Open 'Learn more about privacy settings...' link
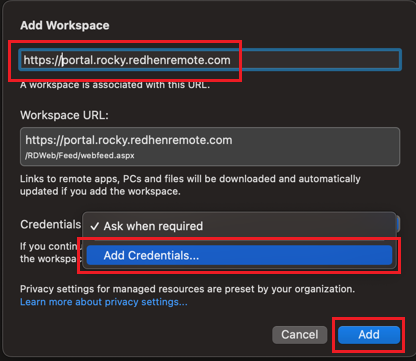416x361 pixels. 104,302
